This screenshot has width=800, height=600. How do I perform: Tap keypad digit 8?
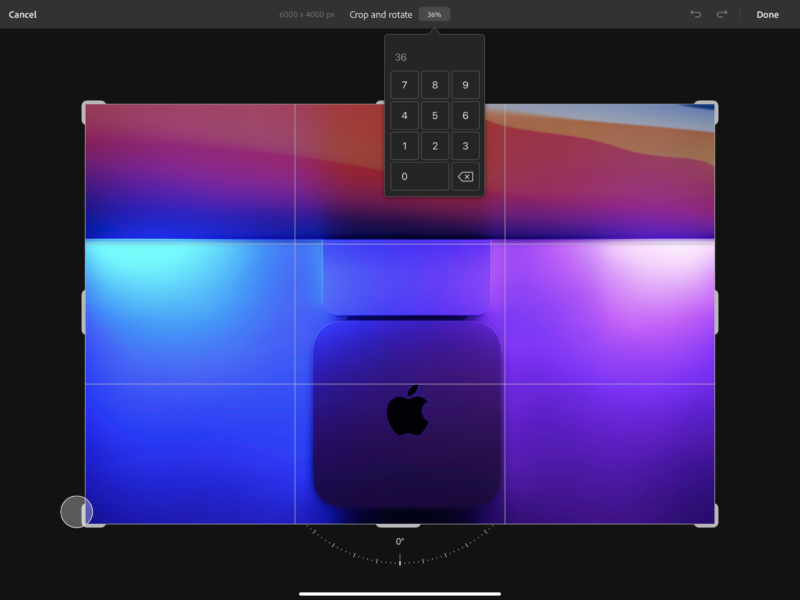click(435, 85)
